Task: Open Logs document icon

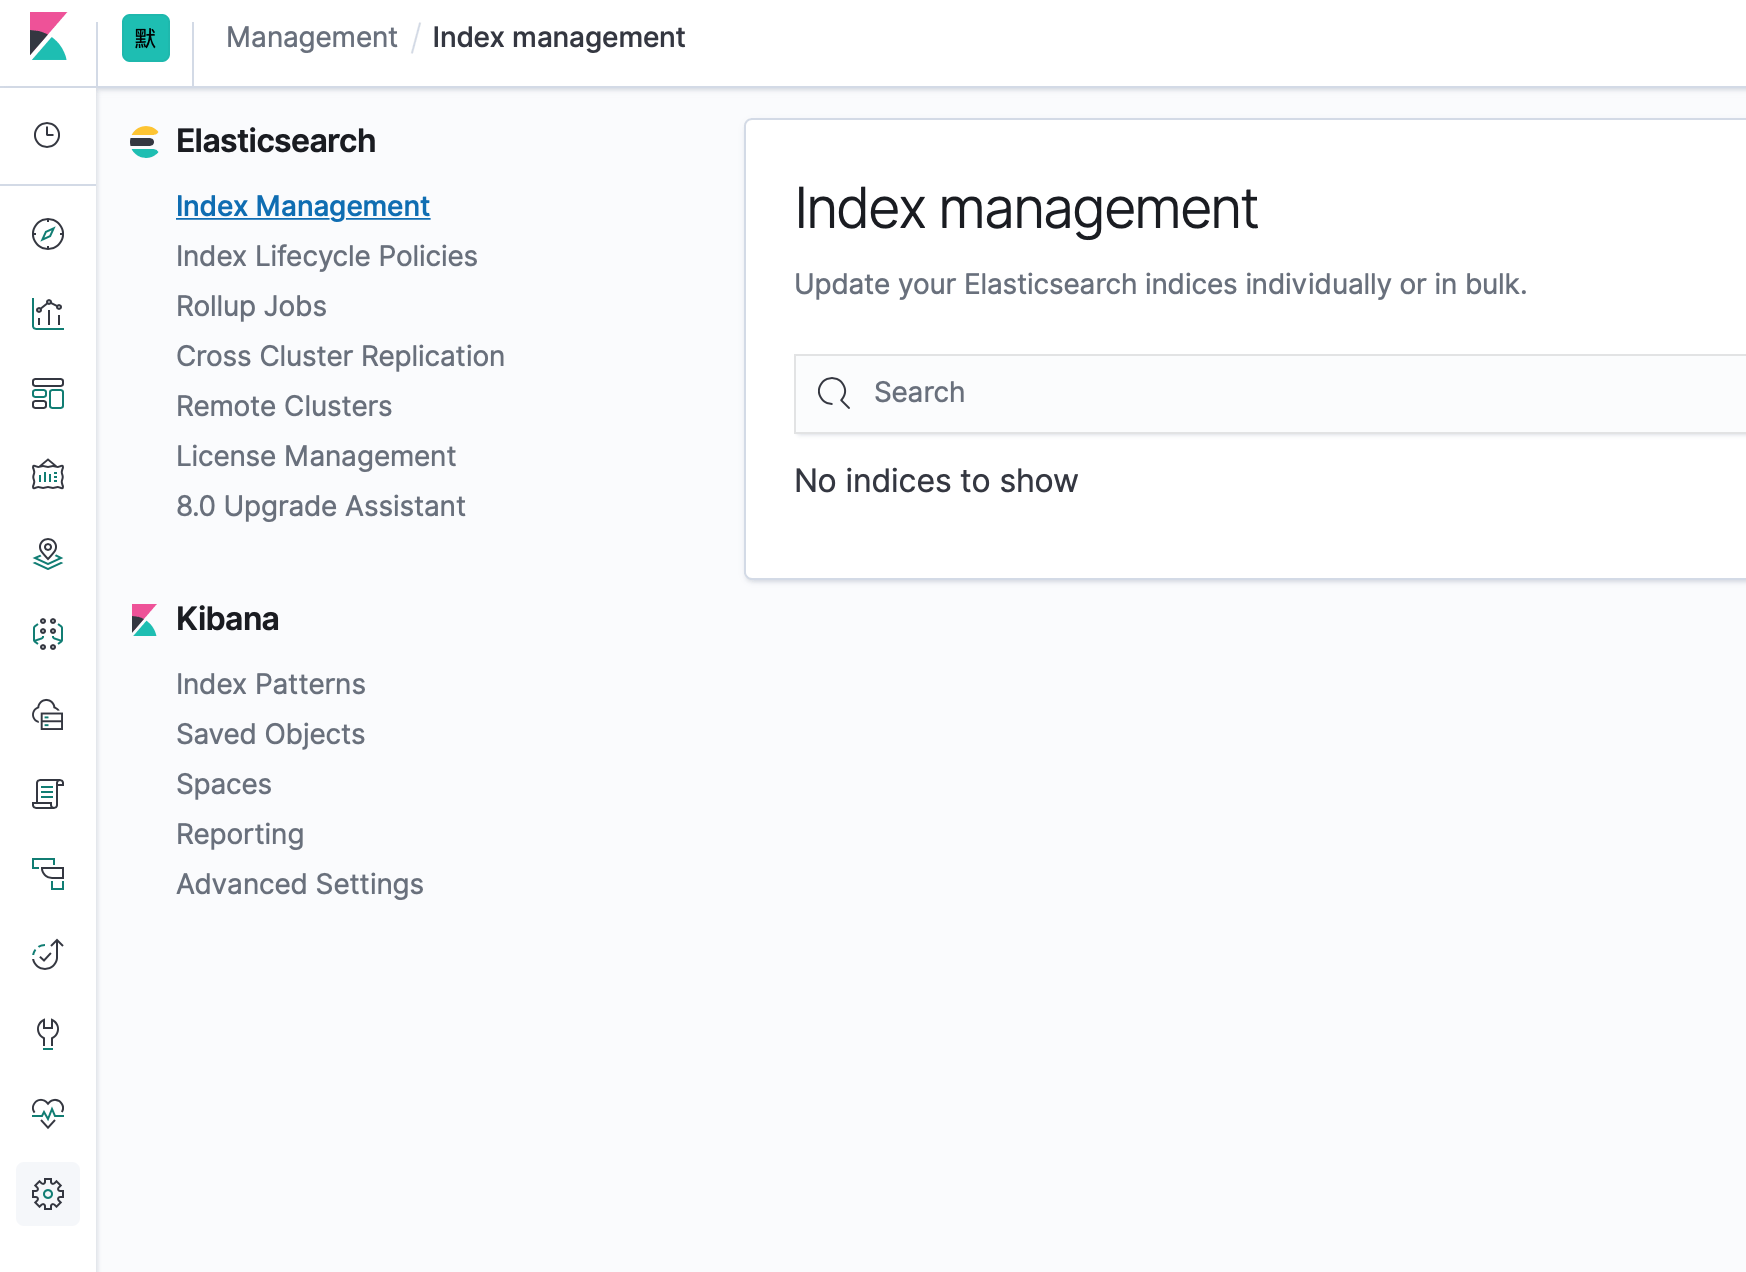Action: point(48,794)
